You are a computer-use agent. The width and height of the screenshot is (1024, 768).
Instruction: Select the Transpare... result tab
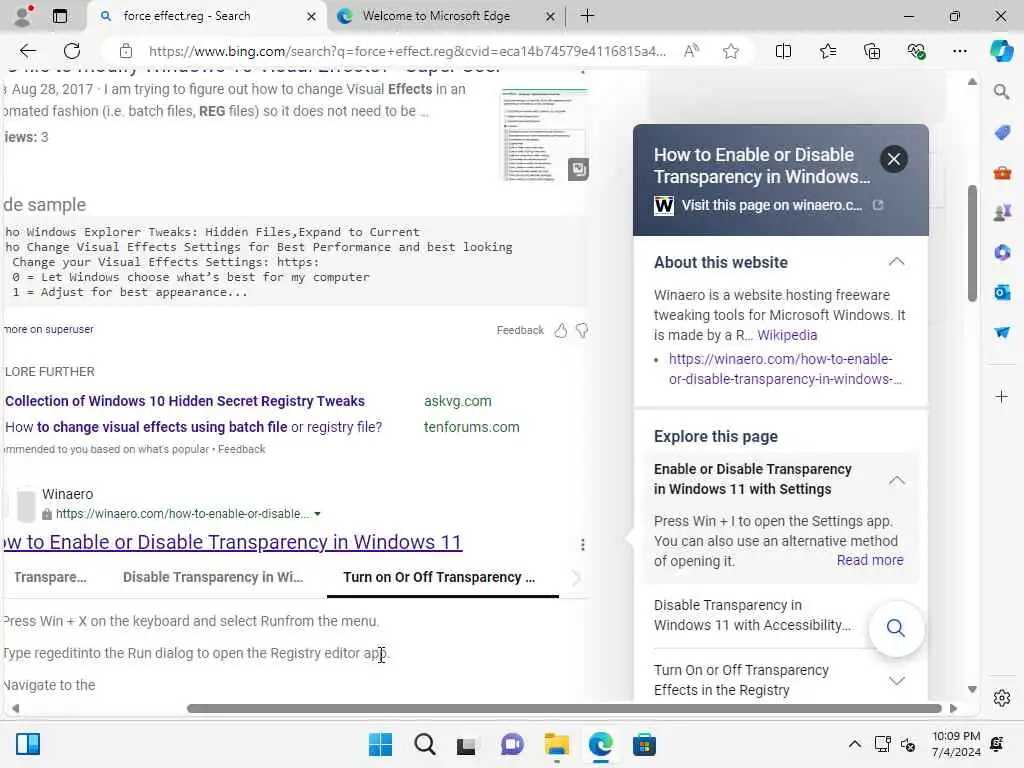50,577
